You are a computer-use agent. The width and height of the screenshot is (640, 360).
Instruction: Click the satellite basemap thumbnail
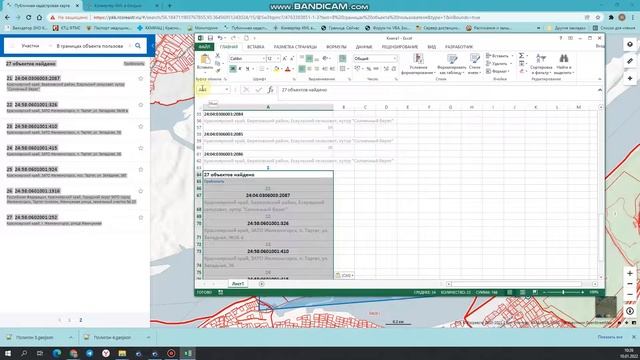606,307
